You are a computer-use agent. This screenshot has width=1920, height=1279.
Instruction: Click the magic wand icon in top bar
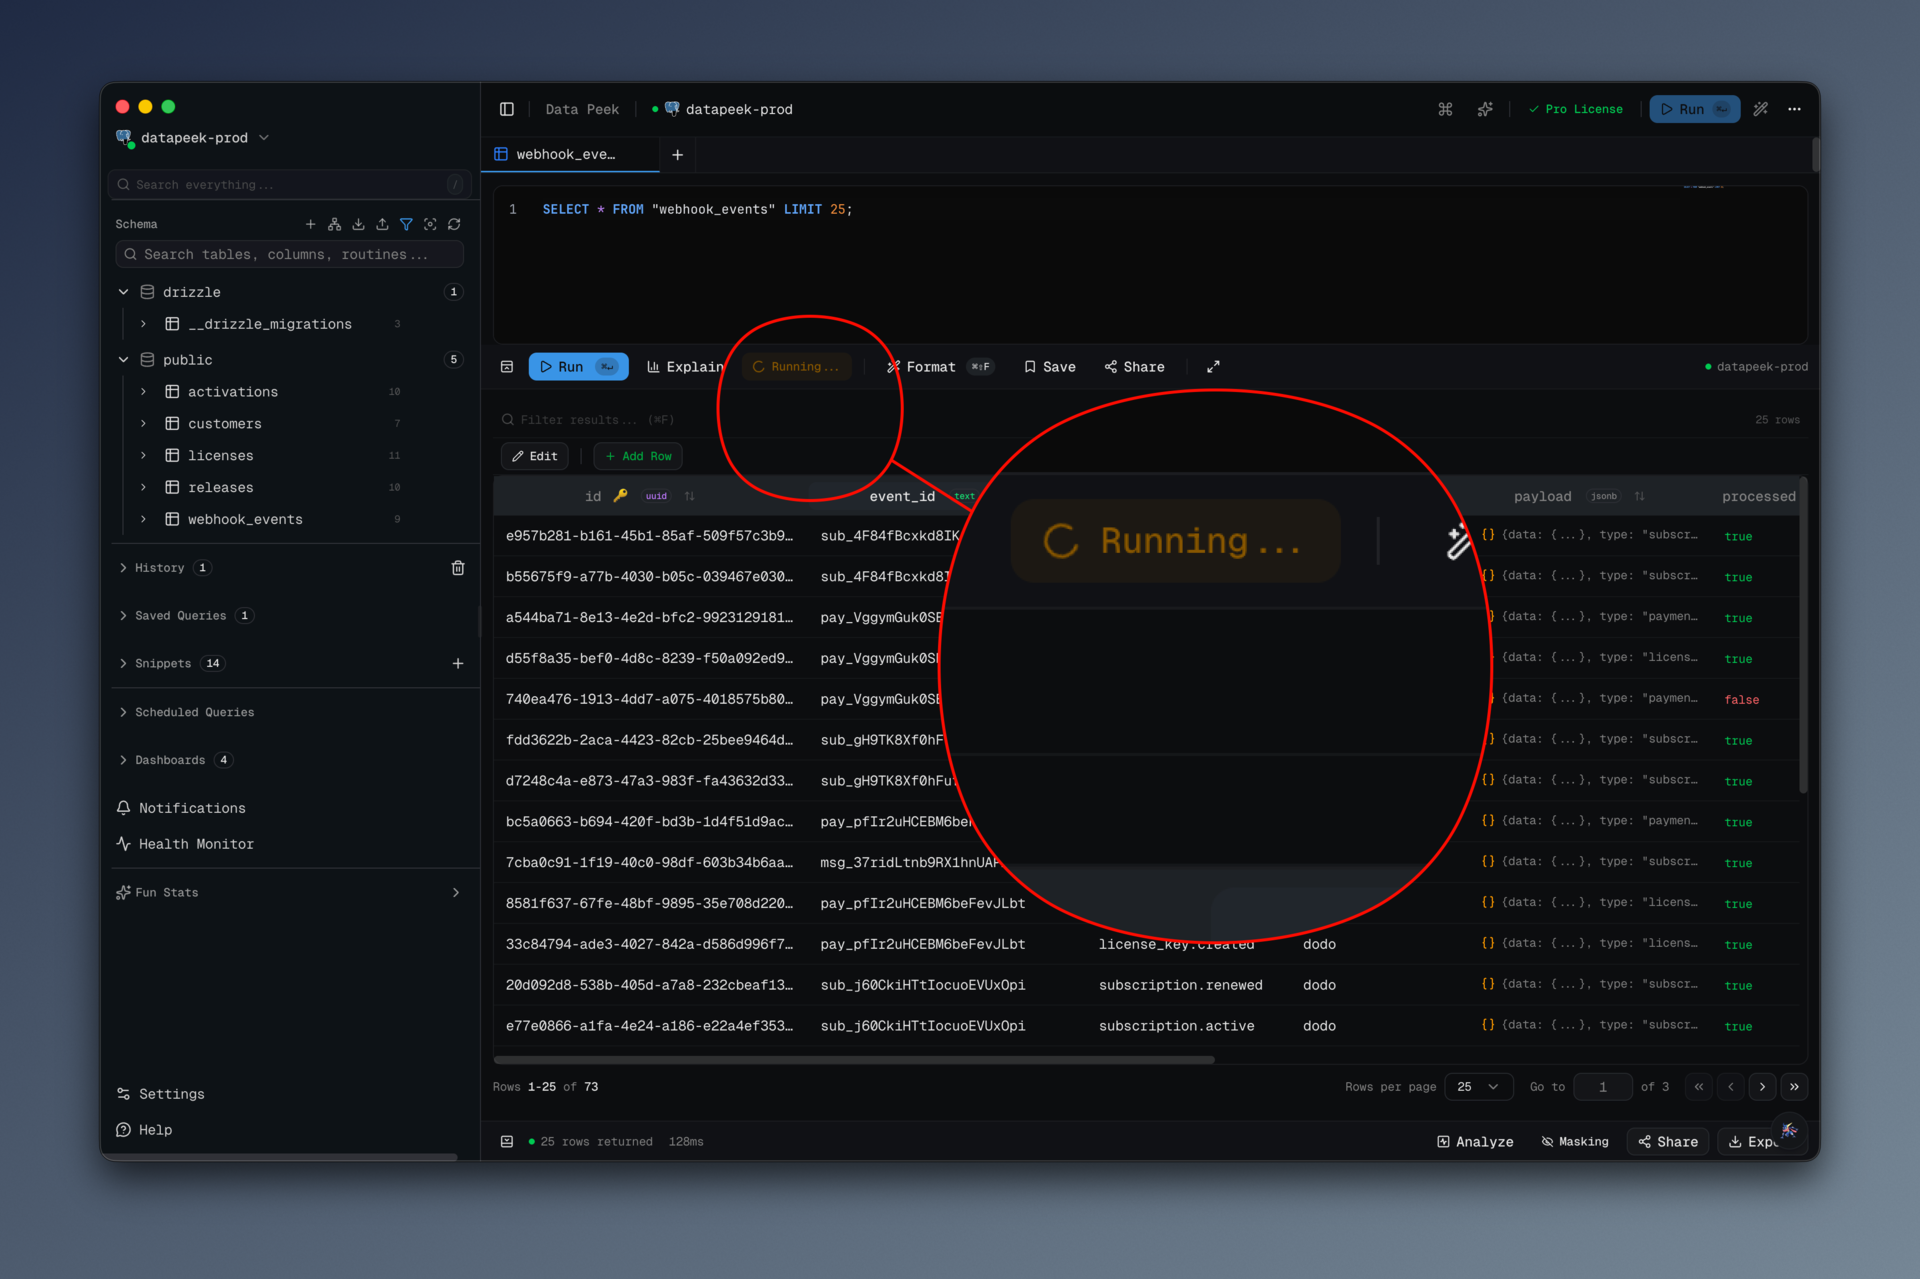[x=1761, y=109]
